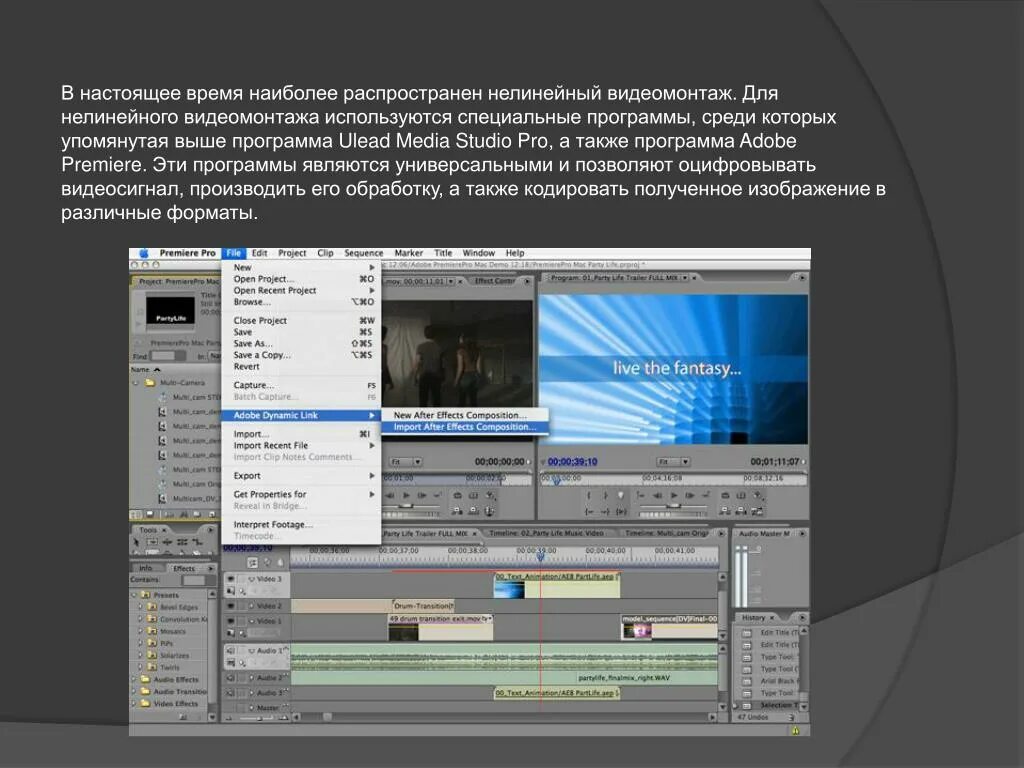
Task: Toggle lock box on Video 3 track
Action: (x=242, y=579)
